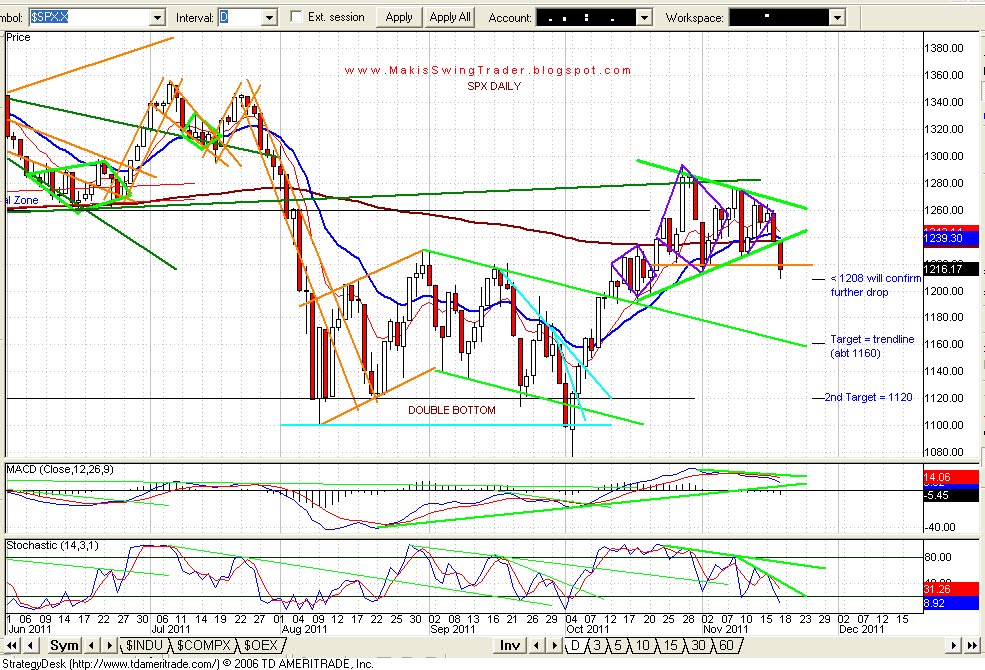Select the 30 minute interval tab
This screenshot has height=670, width=985.
[698, 645]
